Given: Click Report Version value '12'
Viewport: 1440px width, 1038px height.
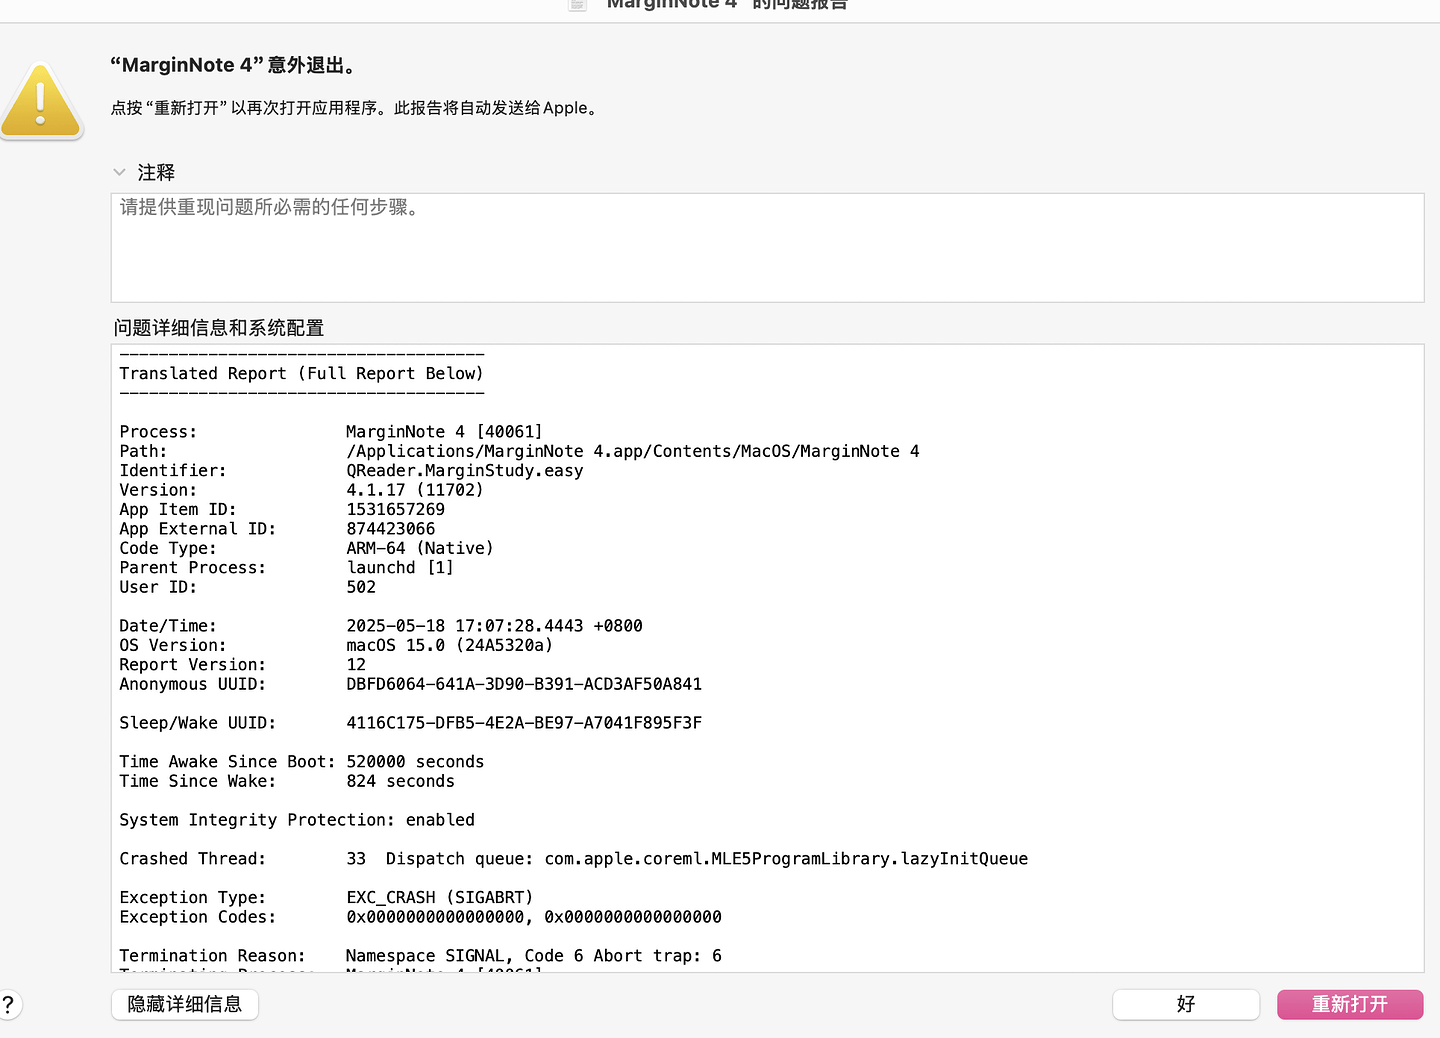Looking at the screenshot, I should [x=356, y=665].
